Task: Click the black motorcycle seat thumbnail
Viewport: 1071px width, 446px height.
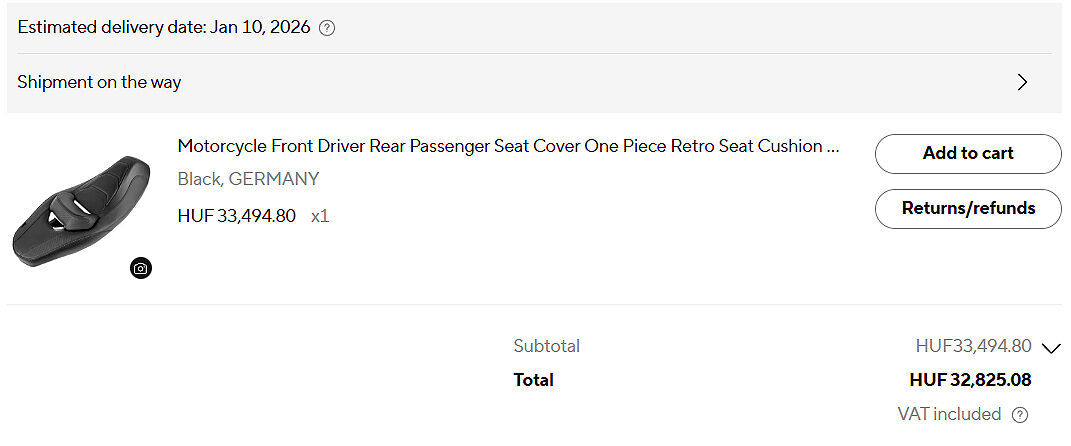Action: [x=80, y=210]
